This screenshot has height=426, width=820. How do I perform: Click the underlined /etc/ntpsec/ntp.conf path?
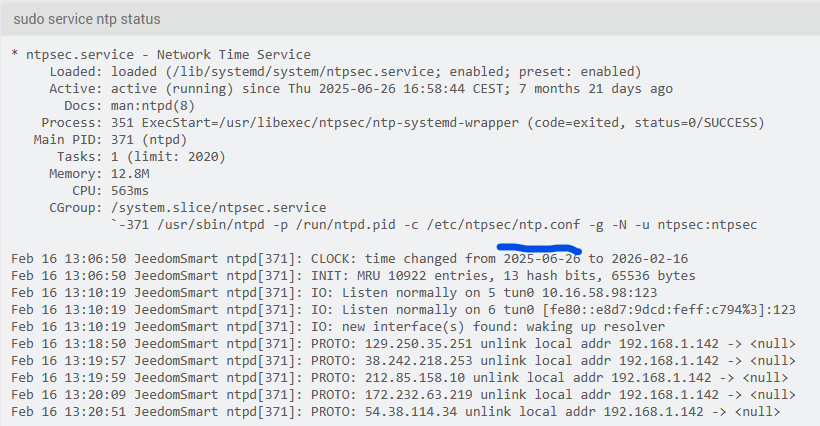(x=538, y=224)
